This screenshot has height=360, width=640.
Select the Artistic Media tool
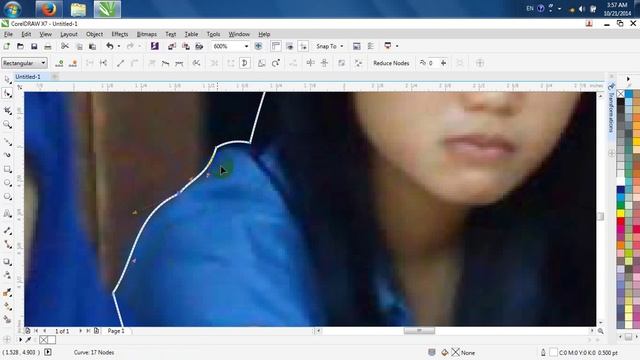click(7, 155)
